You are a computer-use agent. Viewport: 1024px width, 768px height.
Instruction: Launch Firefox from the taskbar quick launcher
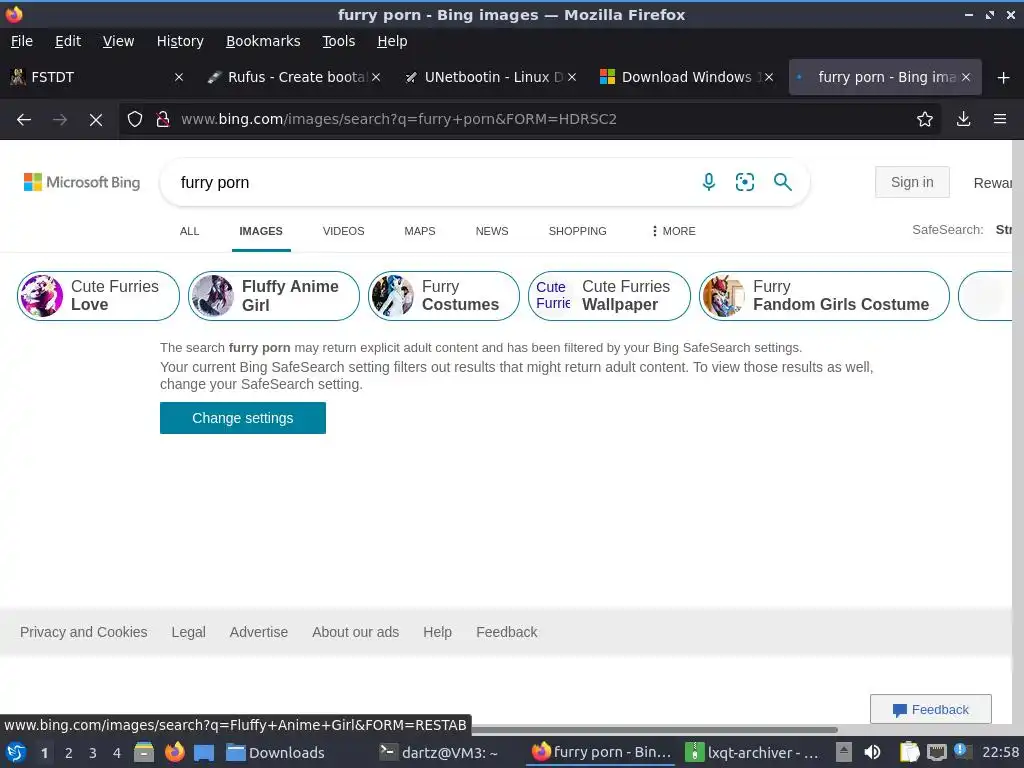tap(174, 752)
